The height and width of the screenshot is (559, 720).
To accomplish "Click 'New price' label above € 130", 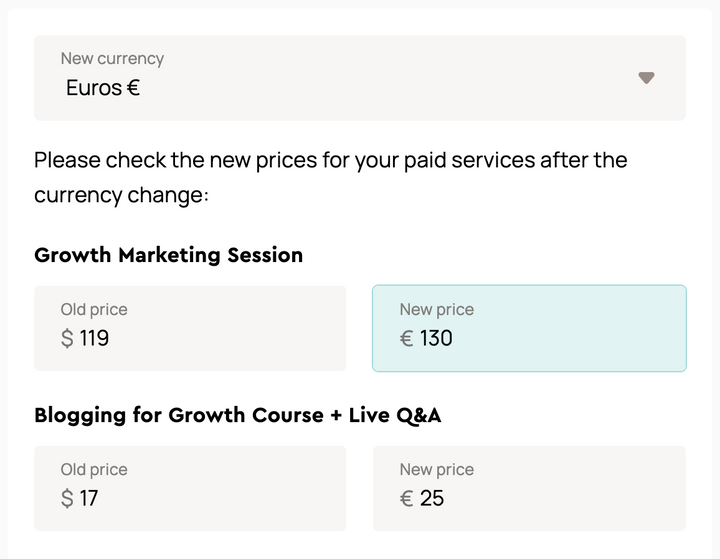I will [436, 310].
